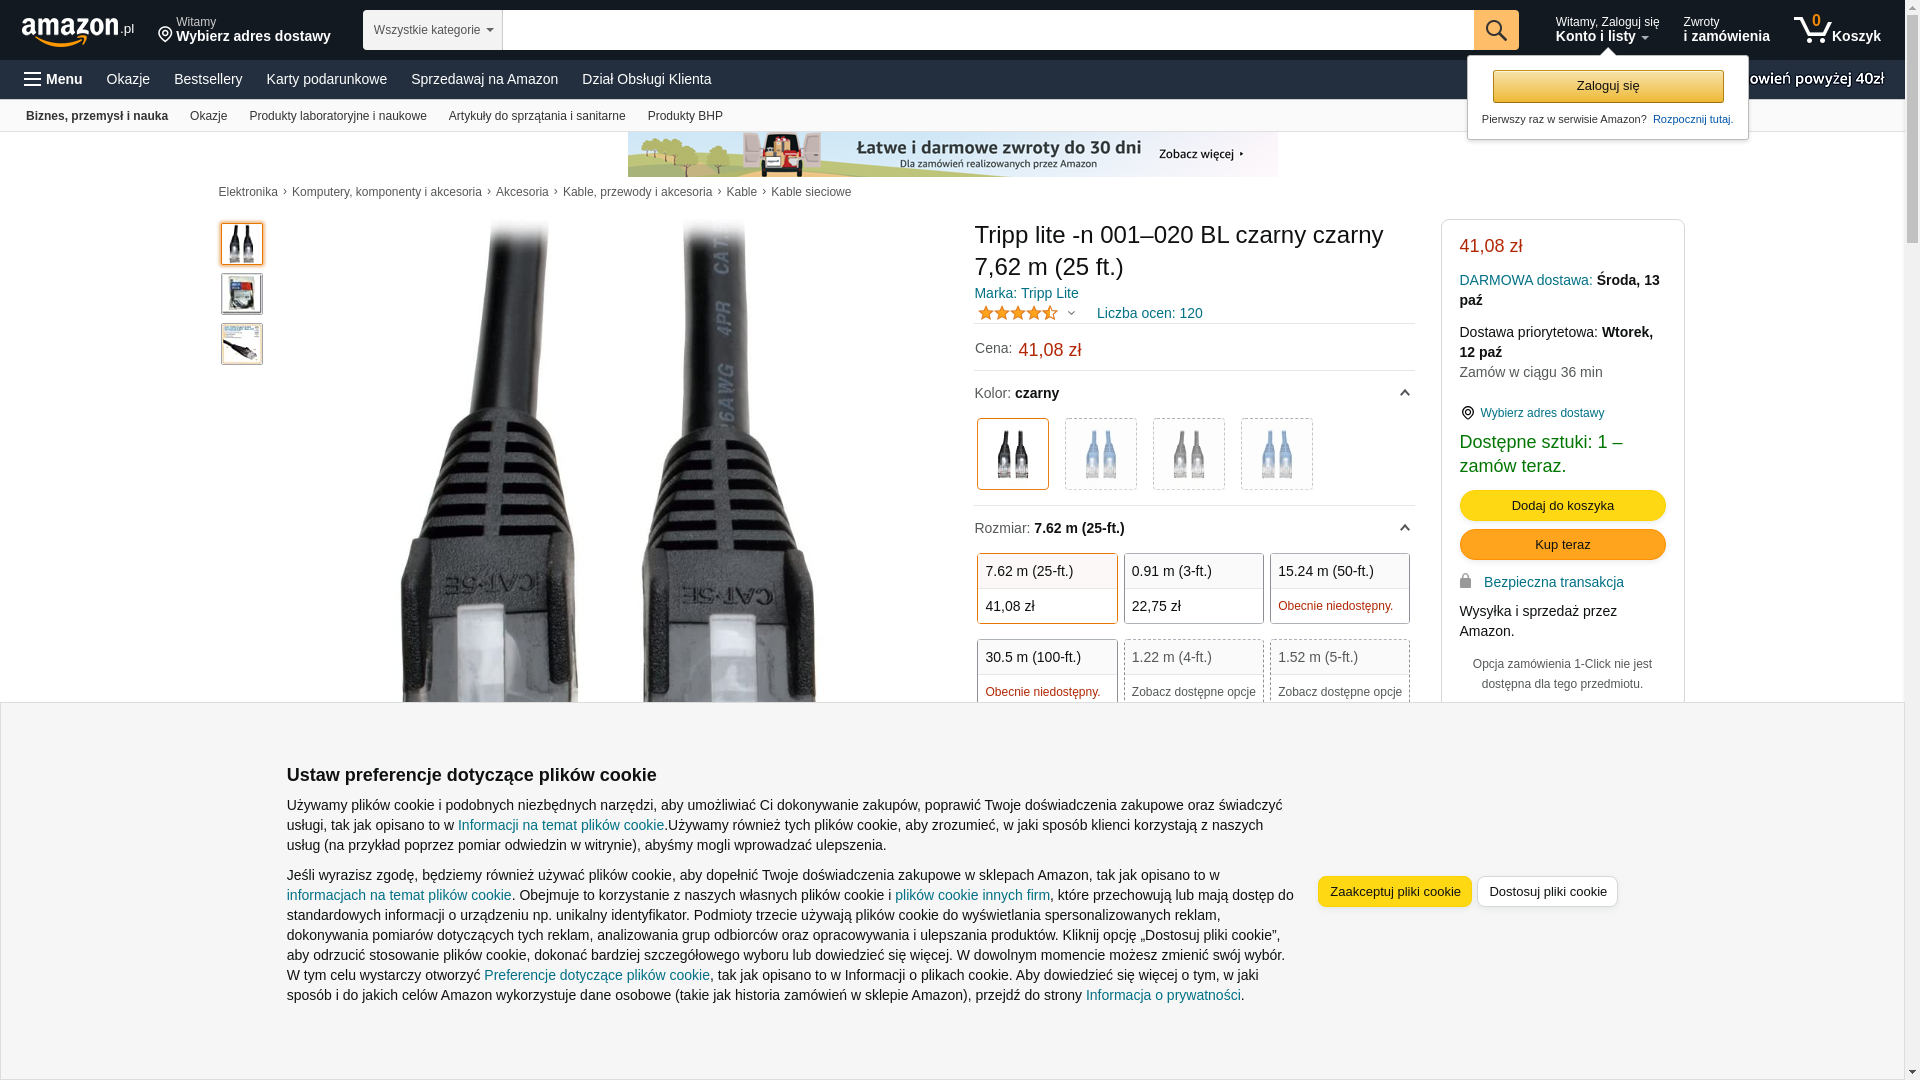Image resolution: width=1920 pixels, height=1080 pixels.
Task: Choose the 0.91 m (3-ft.) size option
Action: point(1193,589)
